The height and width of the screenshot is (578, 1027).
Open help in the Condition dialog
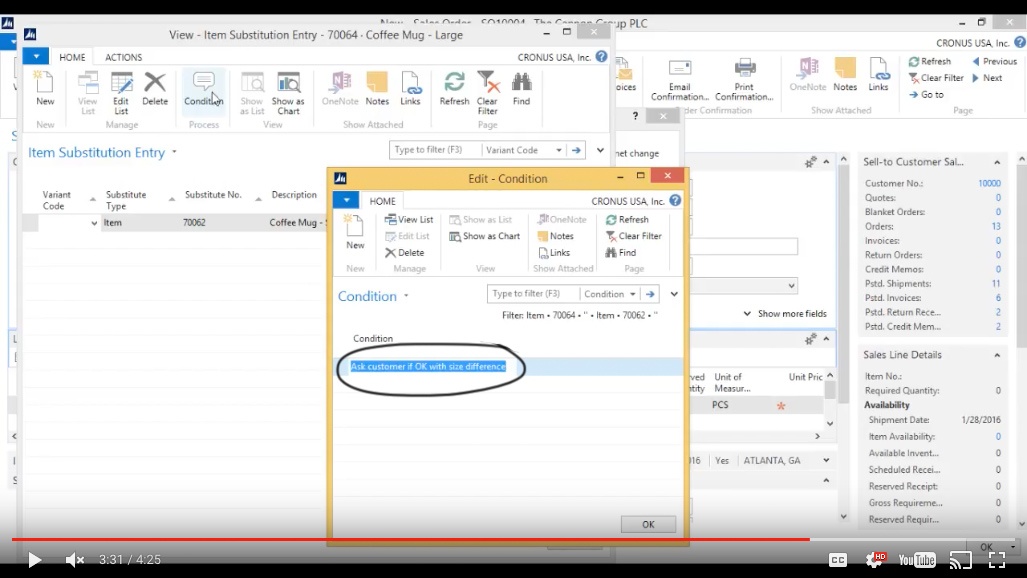(675, 201)
